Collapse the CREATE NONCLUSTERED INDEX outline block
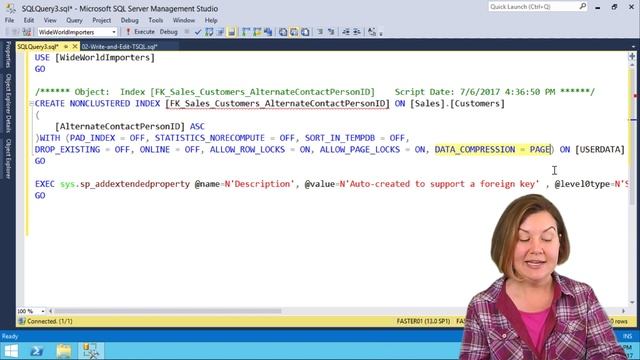 click(x=31, y=104)
